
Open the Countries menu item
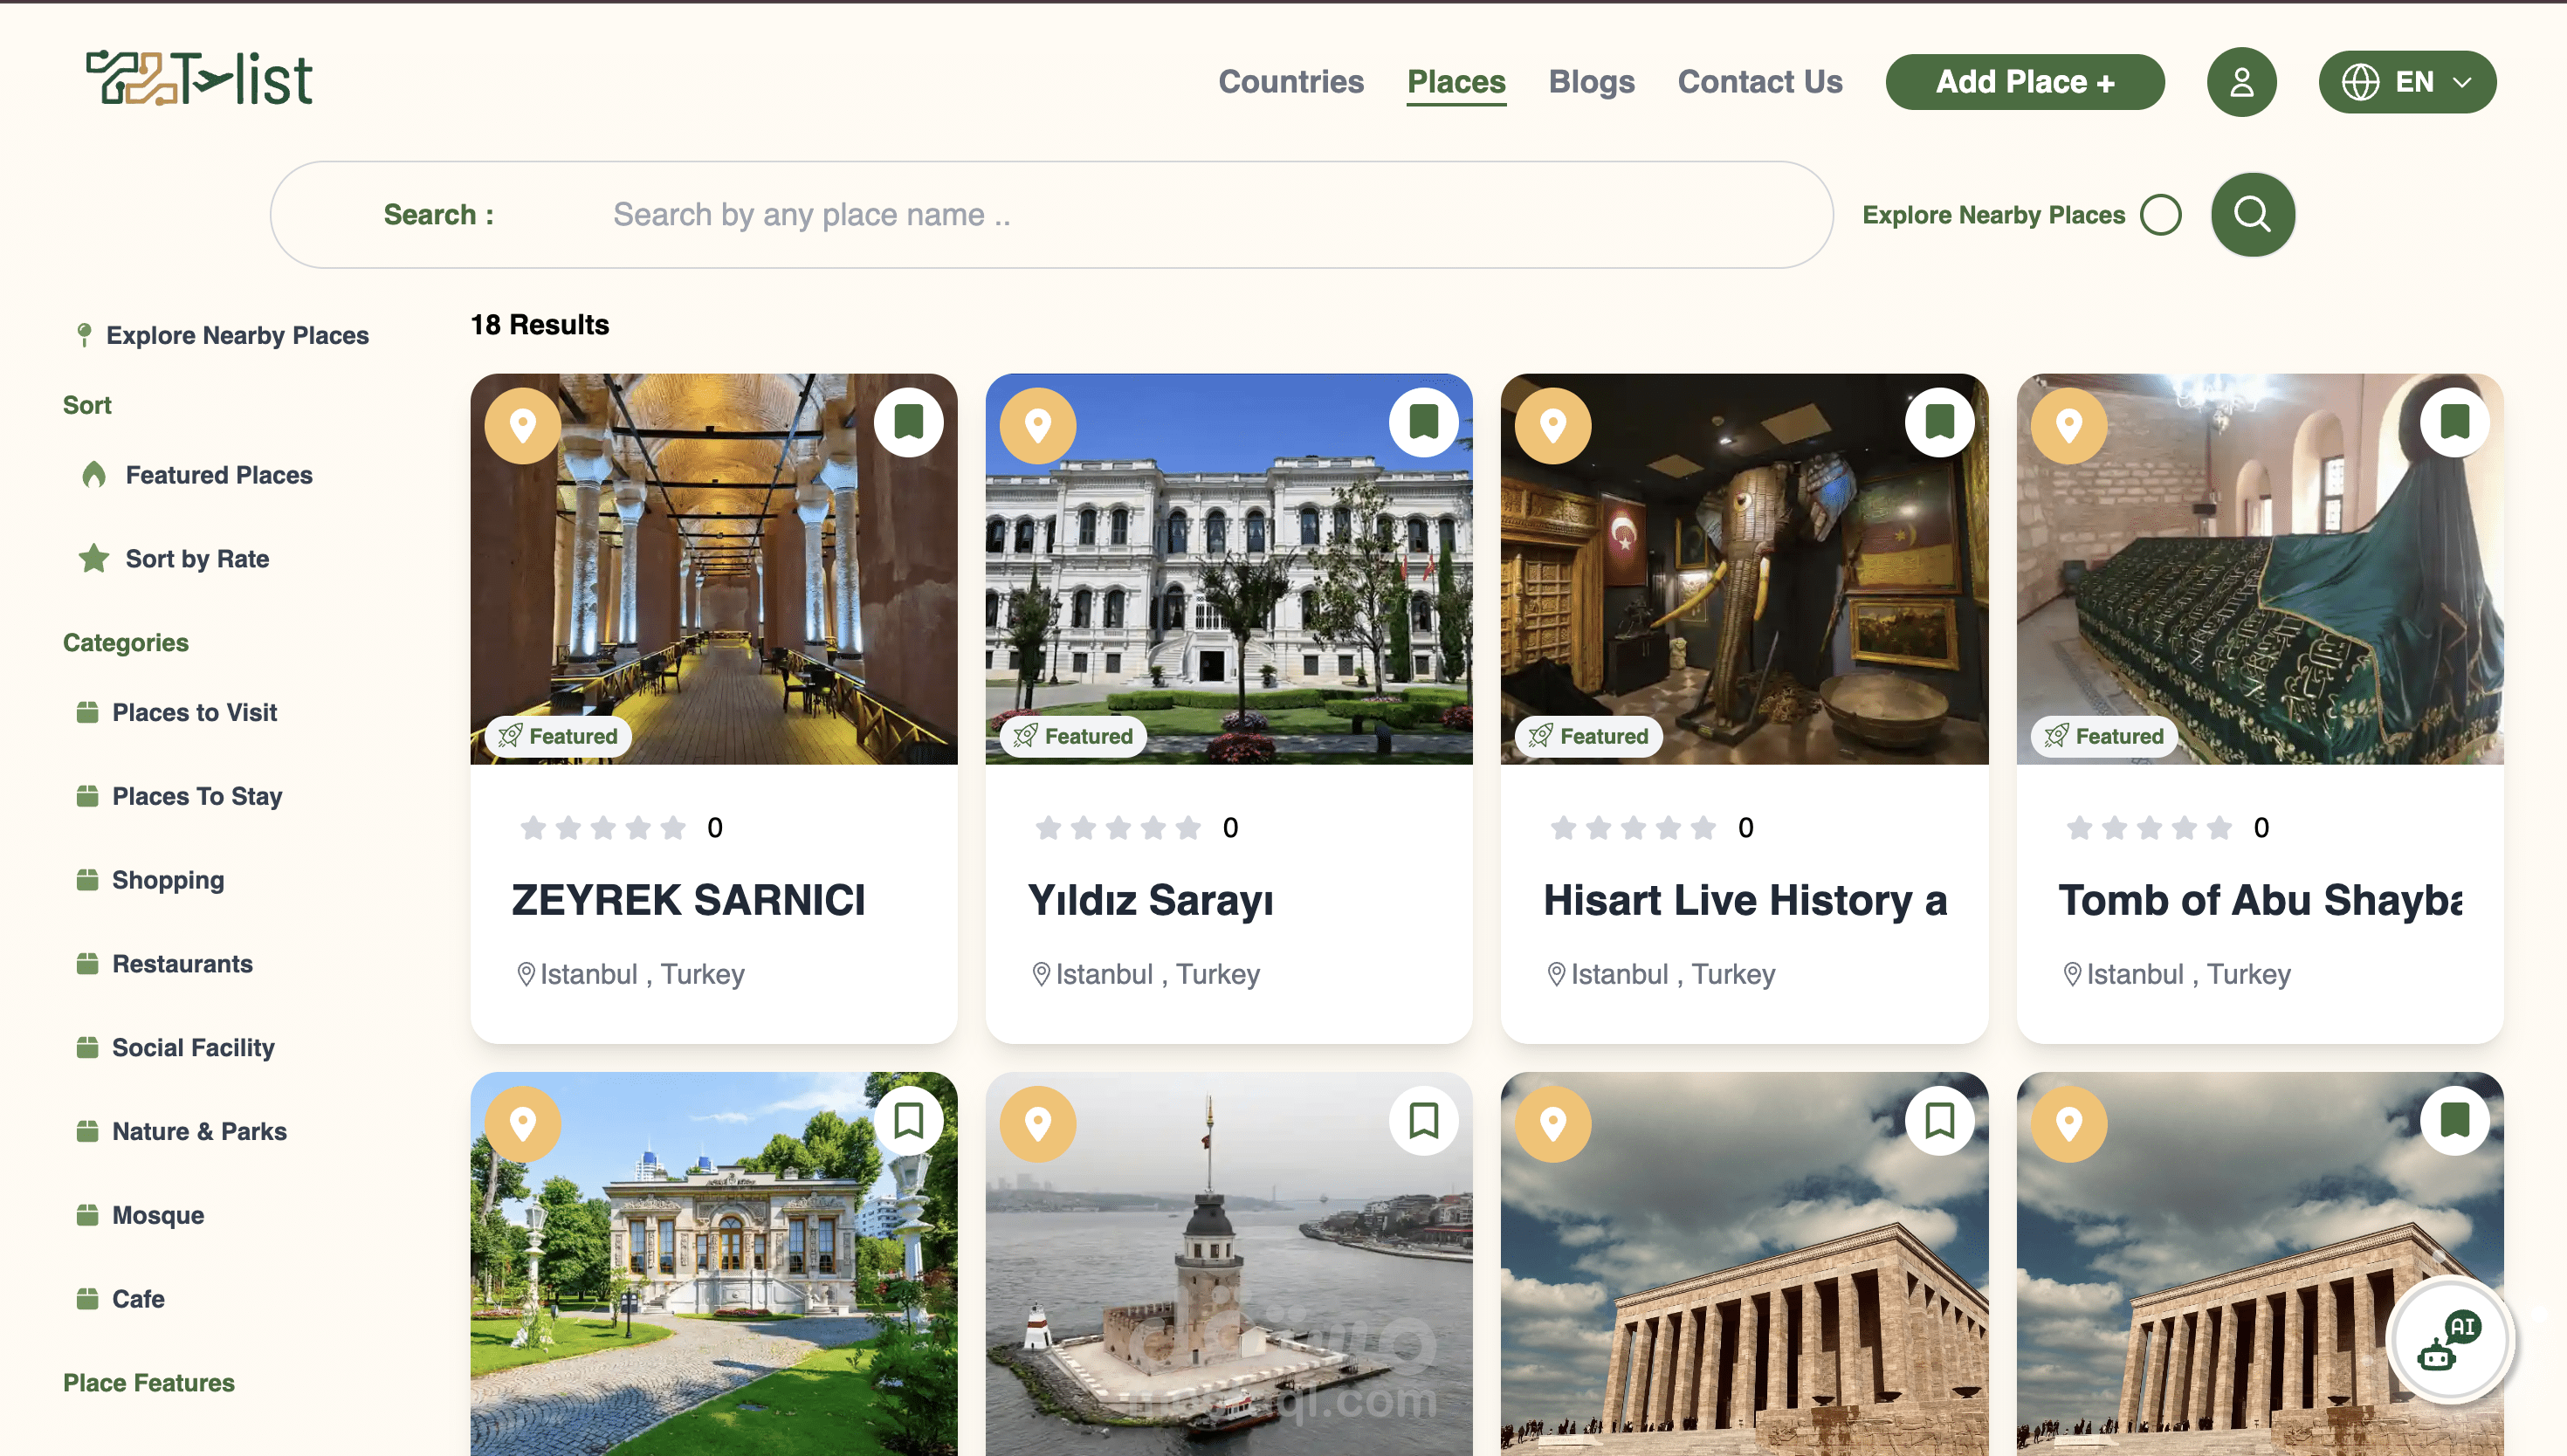1290,82
